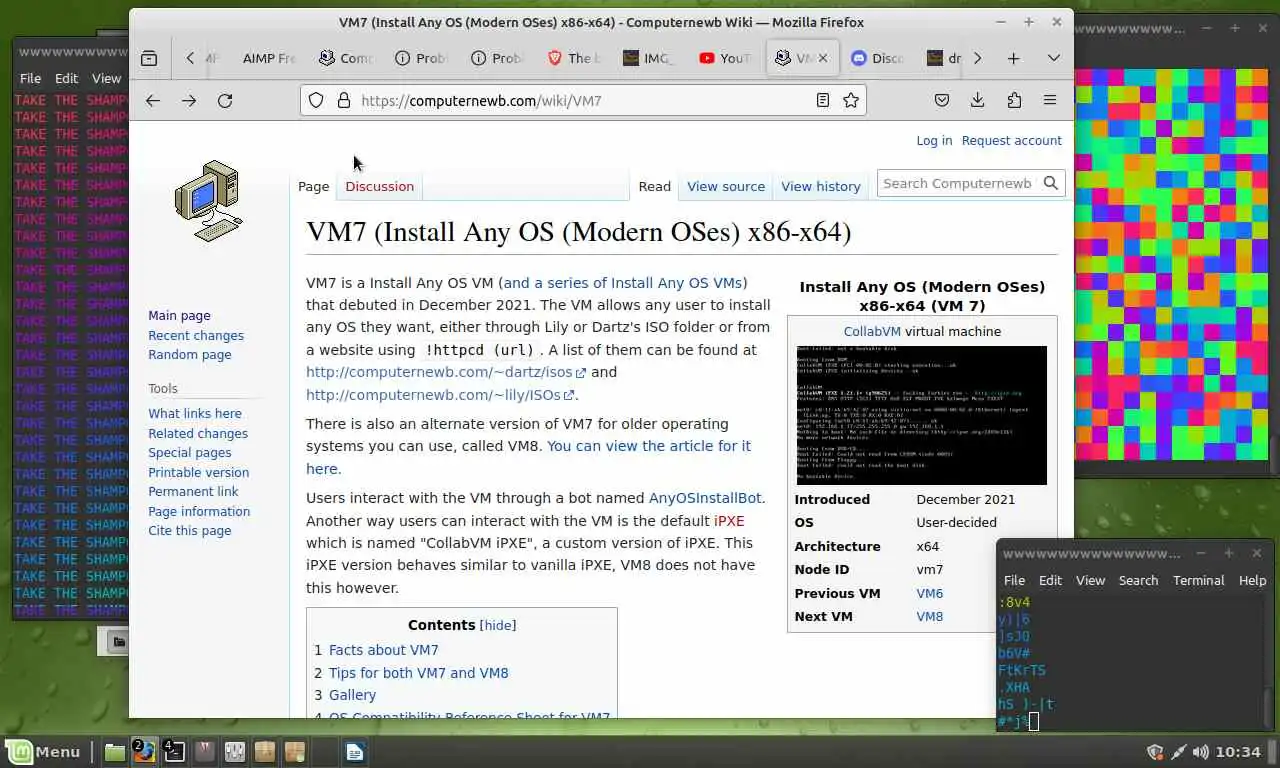
Task: Click the Request account link
Action: (1011, 140)
